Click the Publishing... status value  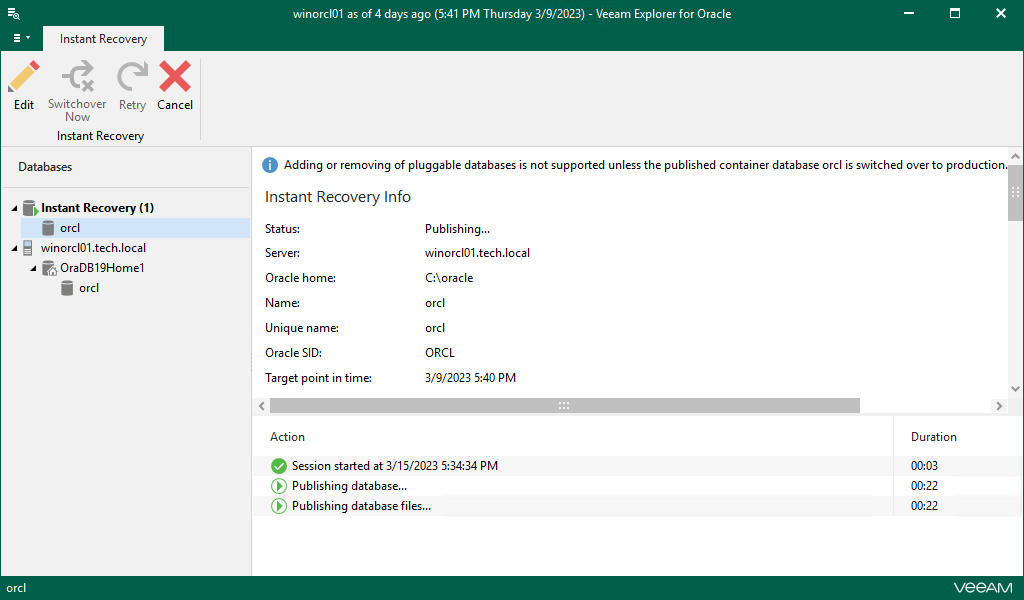click(x=457, y=229)
